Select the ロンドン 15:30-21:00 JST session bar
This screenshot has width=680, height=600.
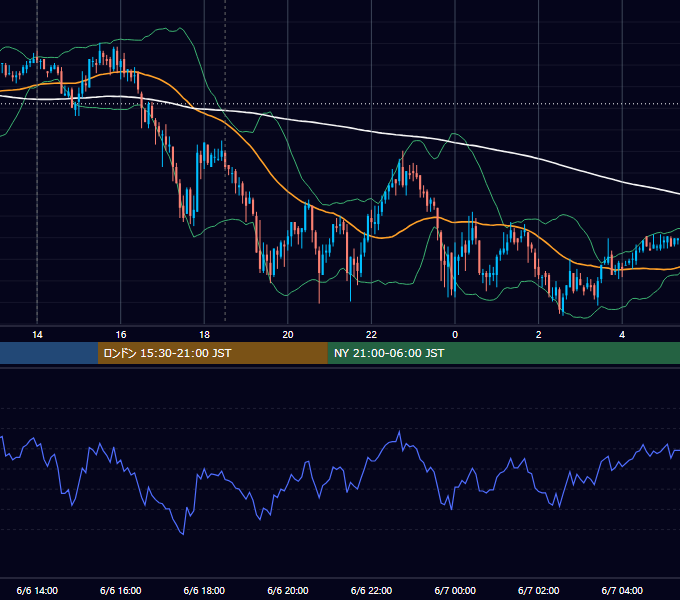pos(212,353)
